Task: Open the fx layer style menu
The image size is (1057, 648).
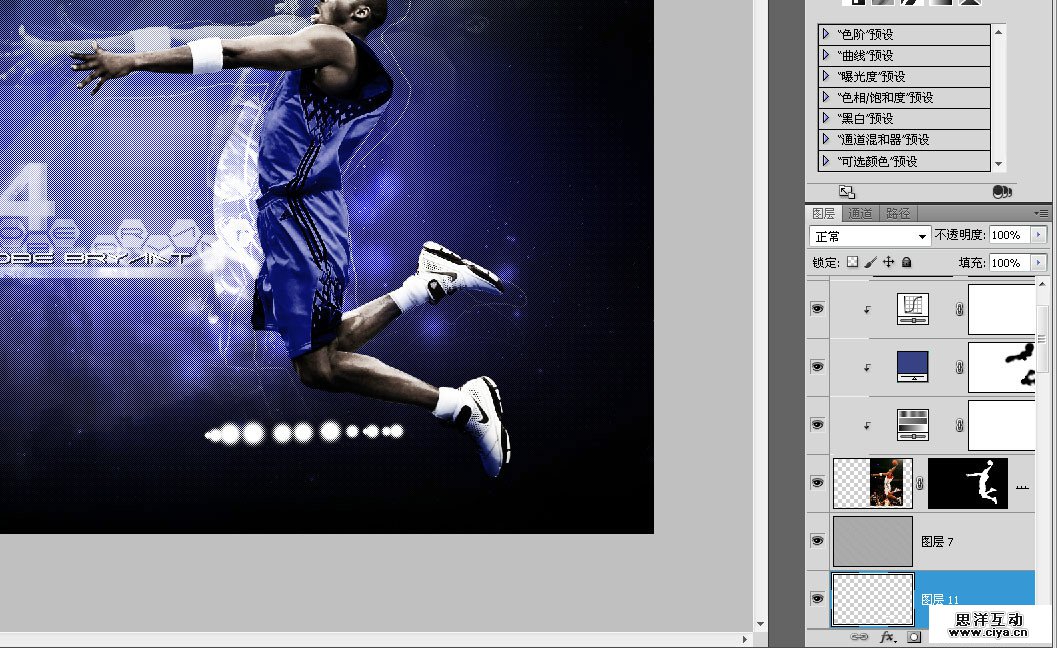Action: [x=886, y=636]
